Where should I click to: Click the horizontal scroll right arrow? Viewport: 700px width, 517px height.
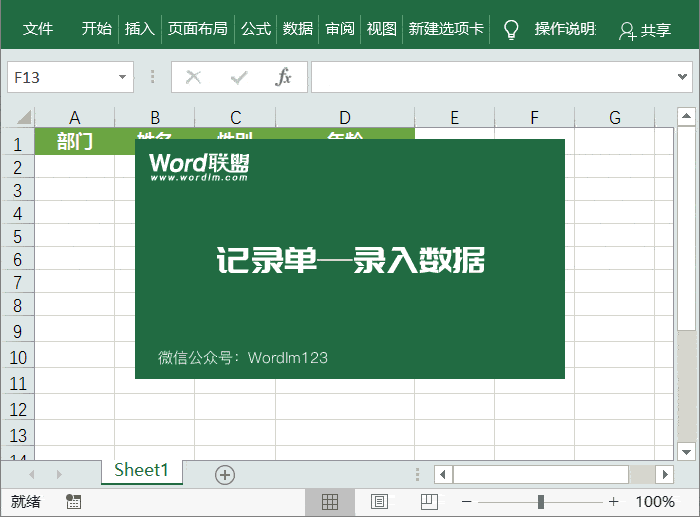click(x=665, y=474)
